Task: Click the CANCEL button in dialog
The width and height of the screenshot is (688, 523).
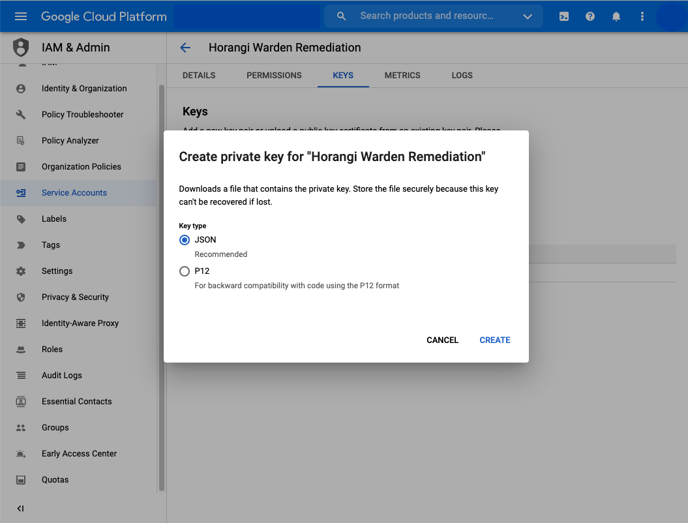Action: [442, 340]
